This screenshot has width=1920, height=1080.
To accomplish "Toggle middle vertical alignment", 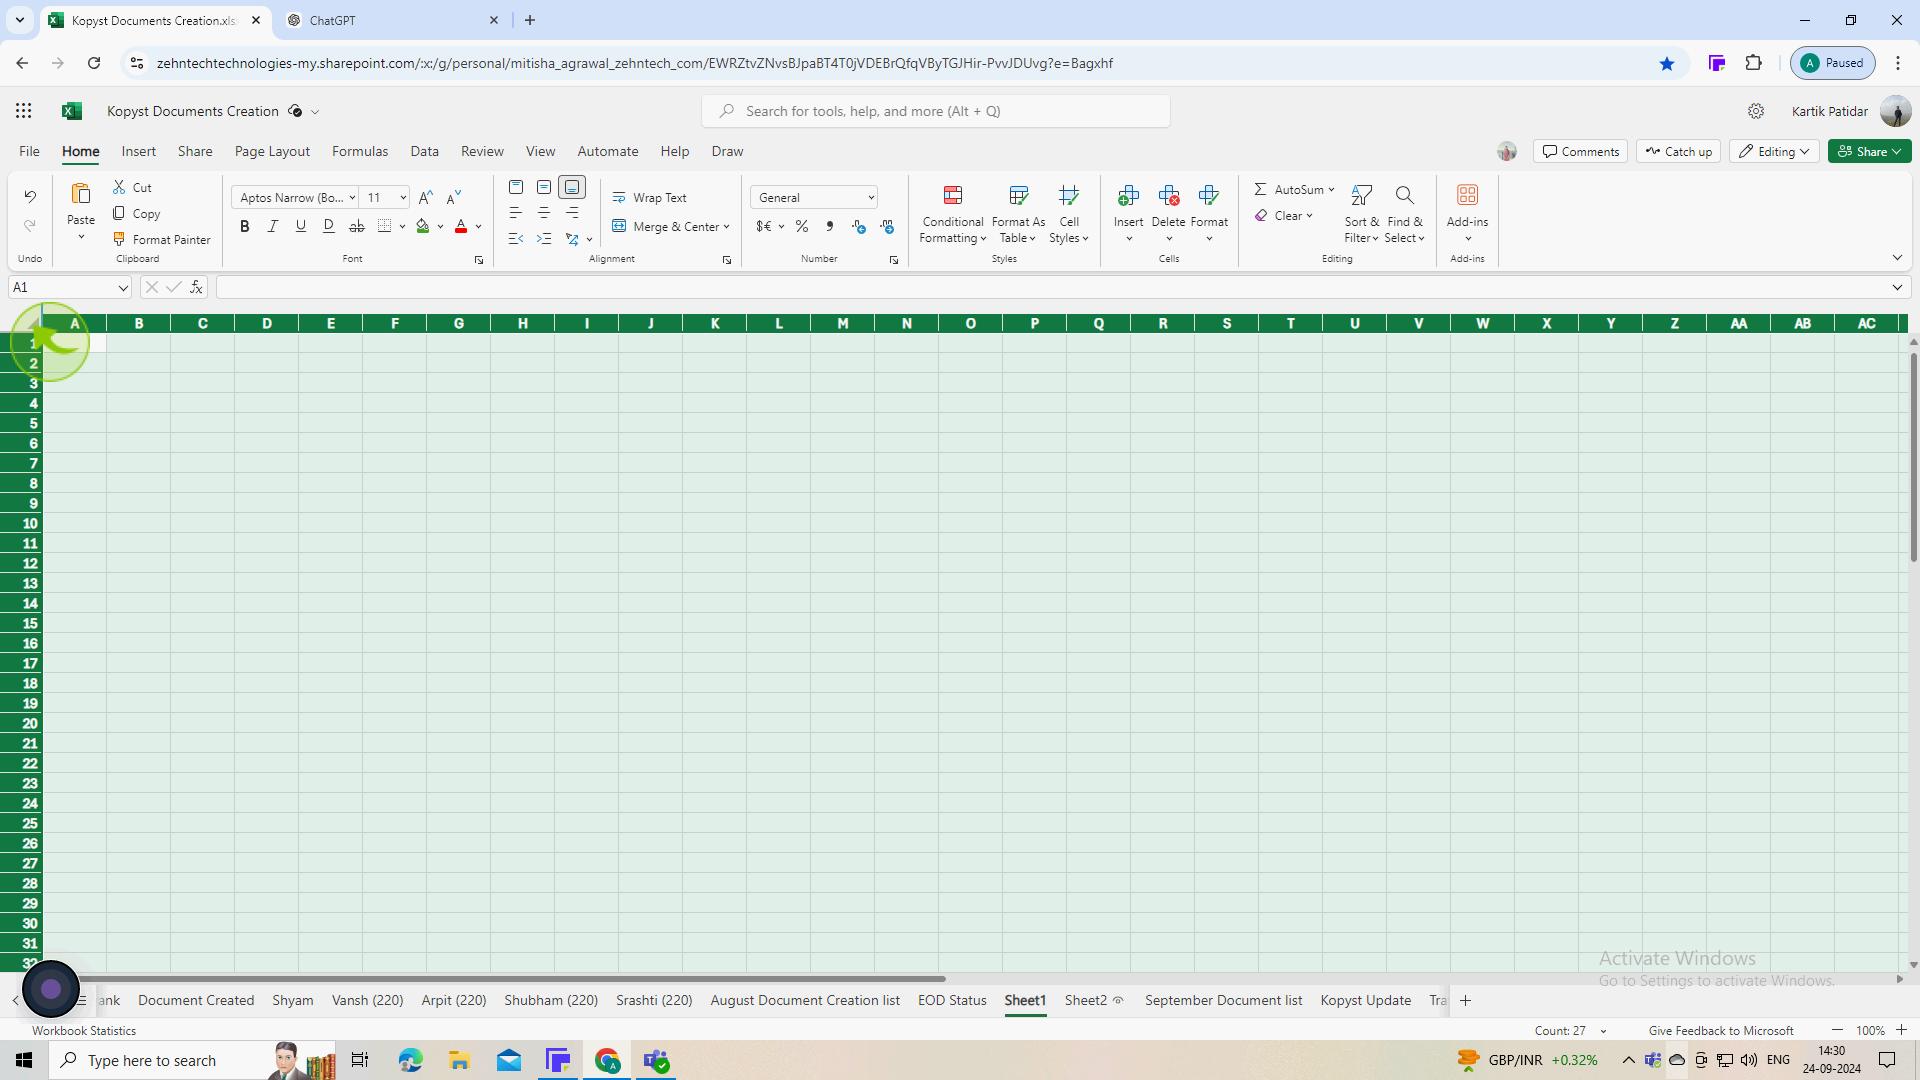I will click(544, 187).
